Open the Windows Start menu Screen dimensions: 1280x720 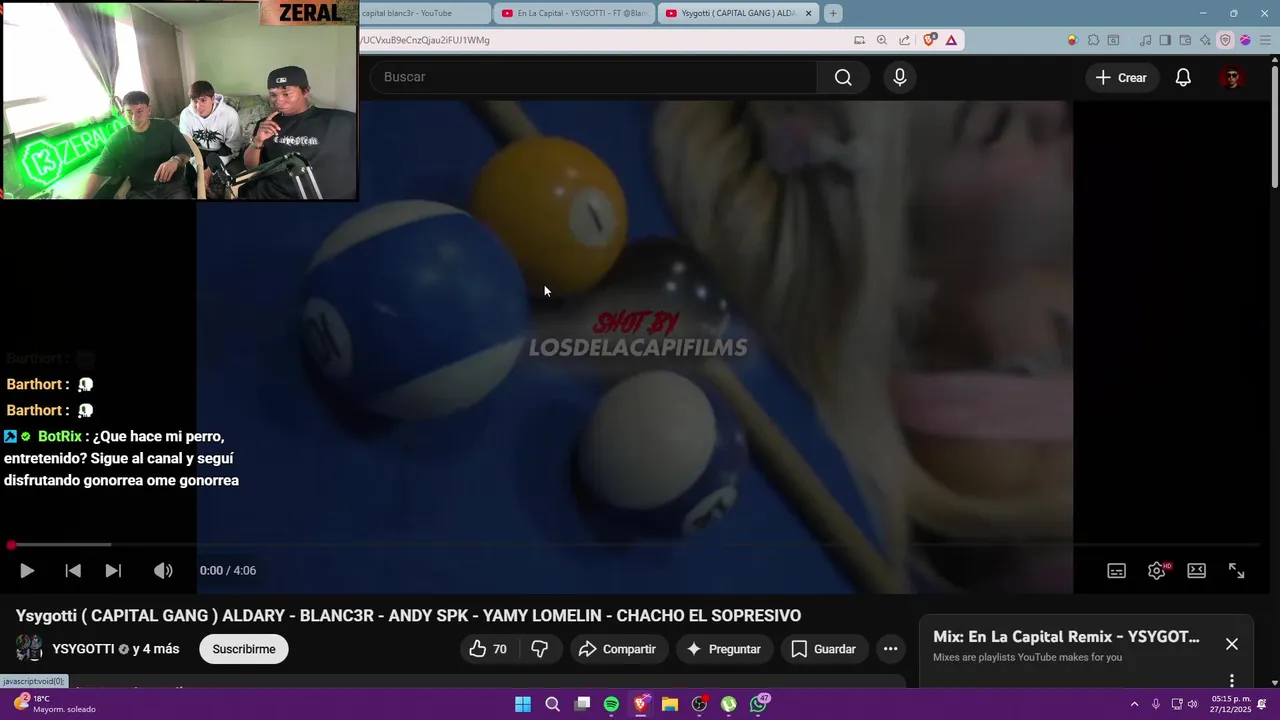(x=523, y=704)
